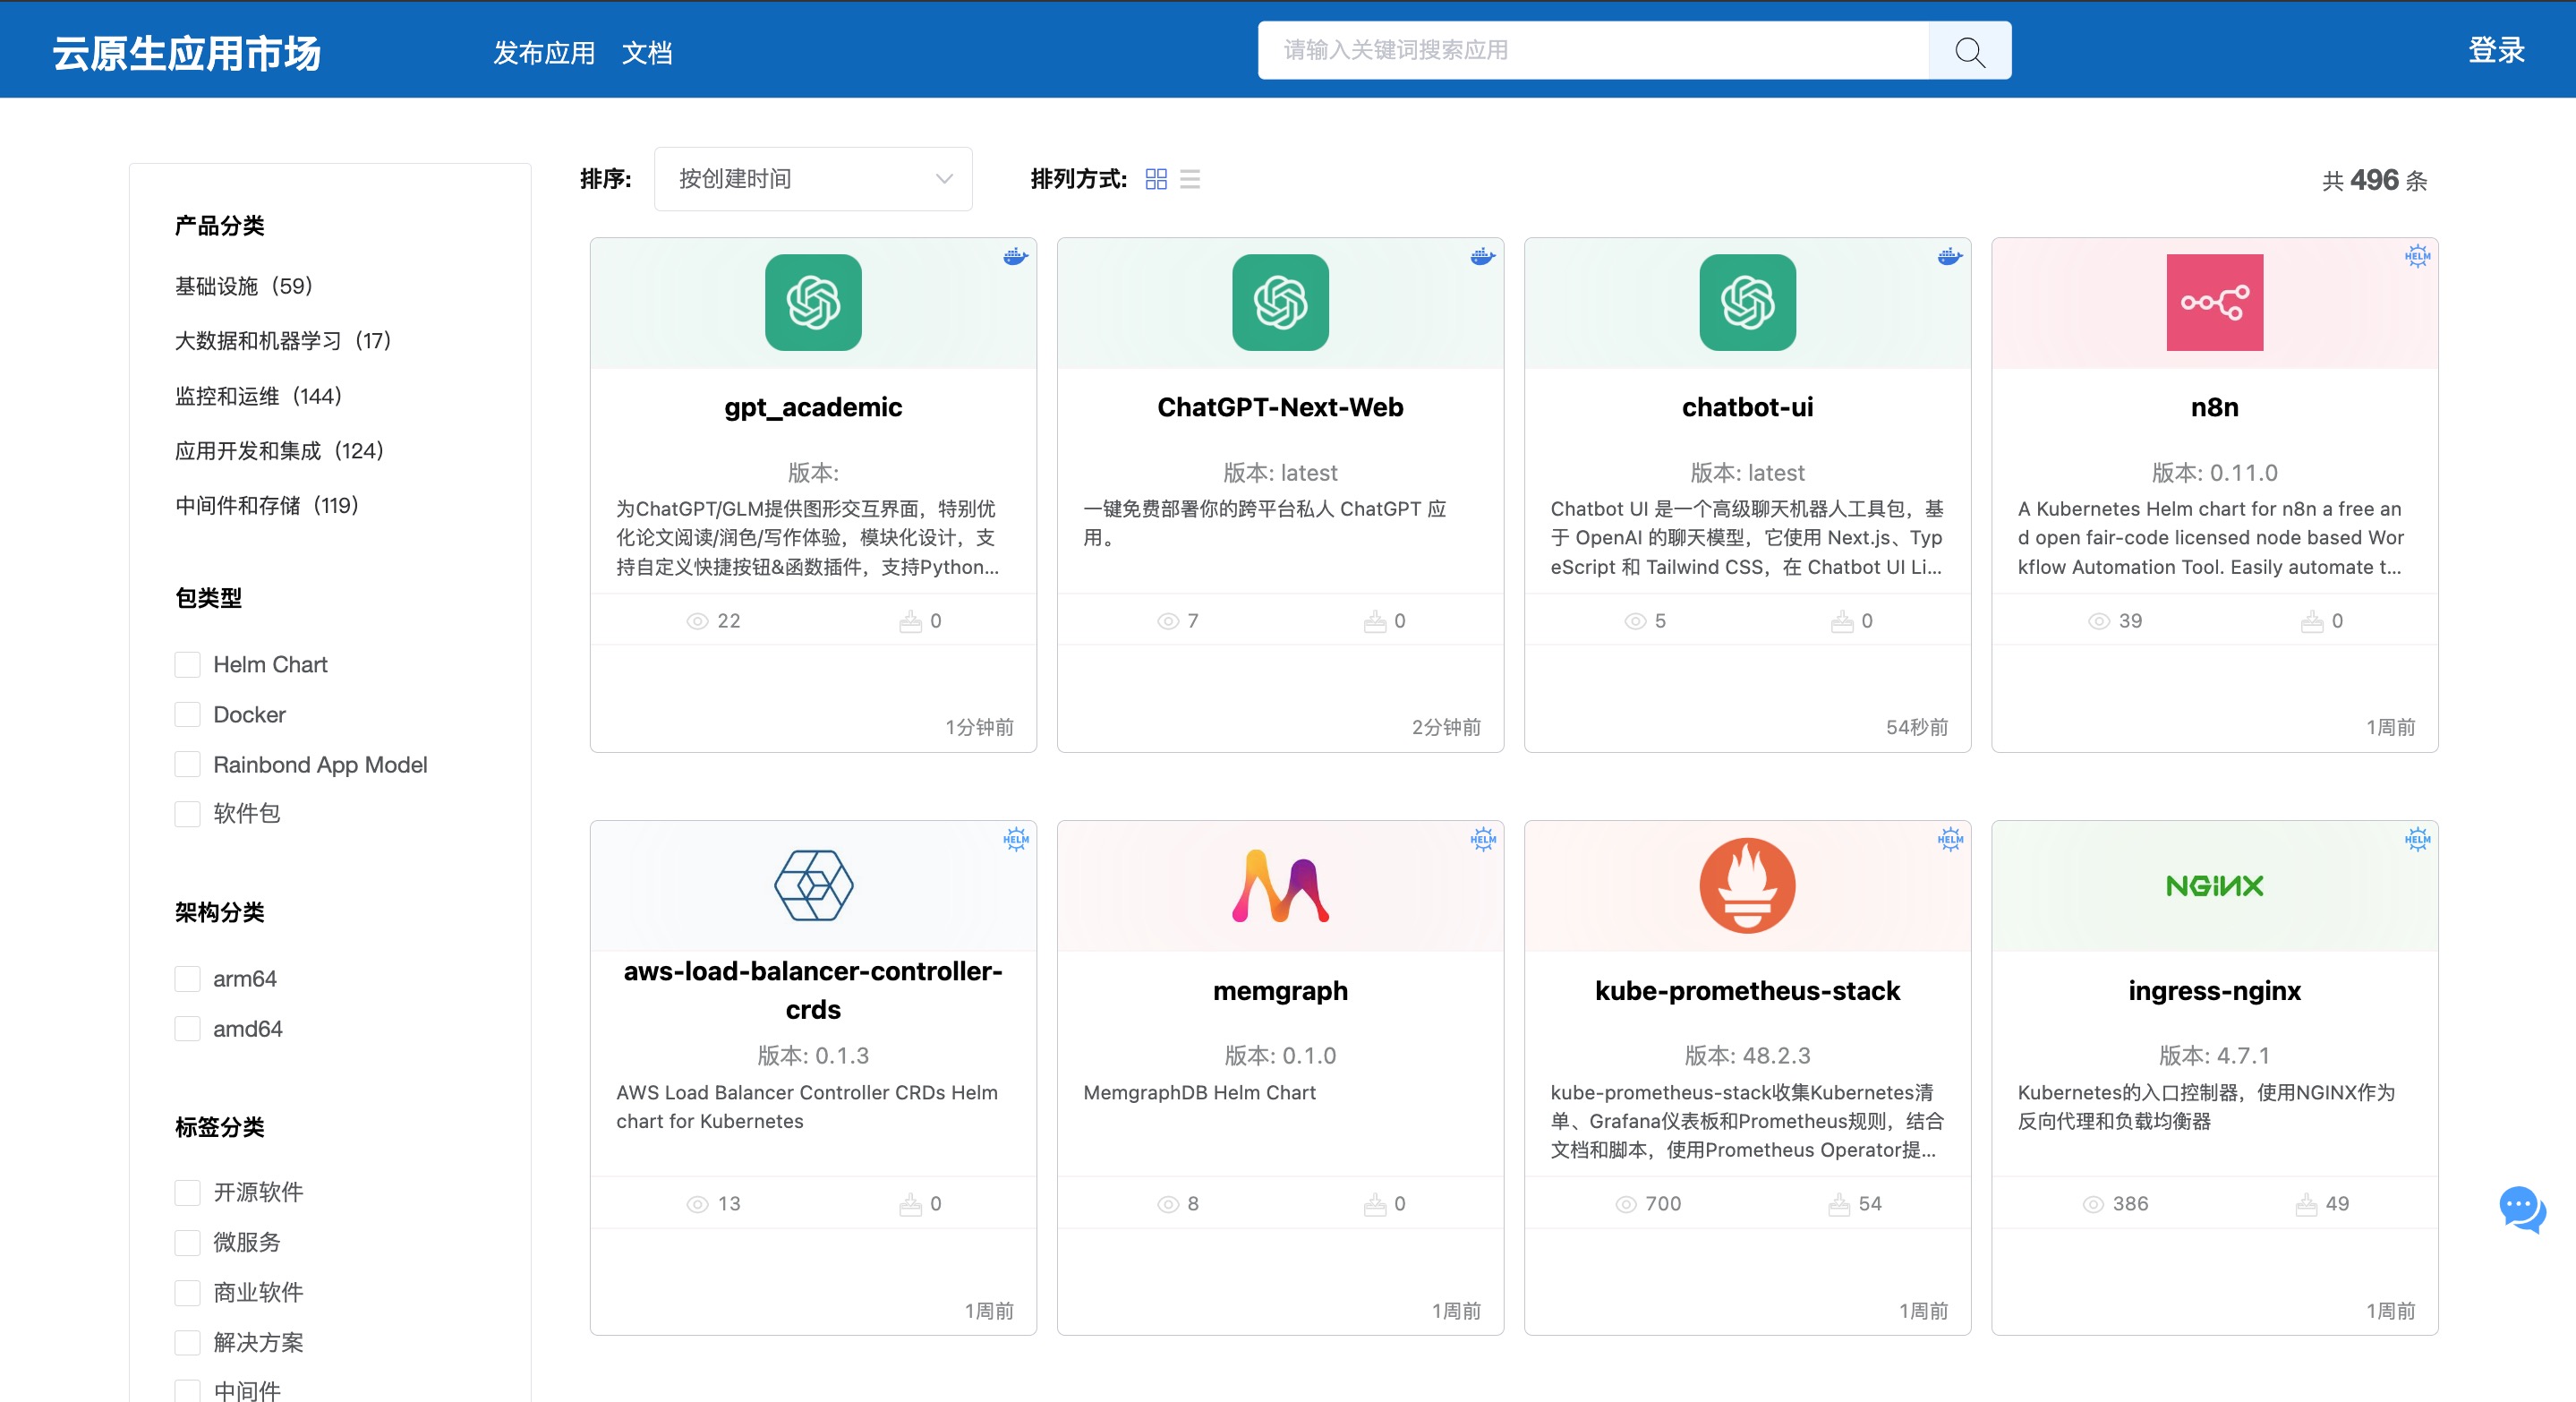2576x1402 pixels.
Task: Switch to list view layout icon
Action: [1189, 179]
